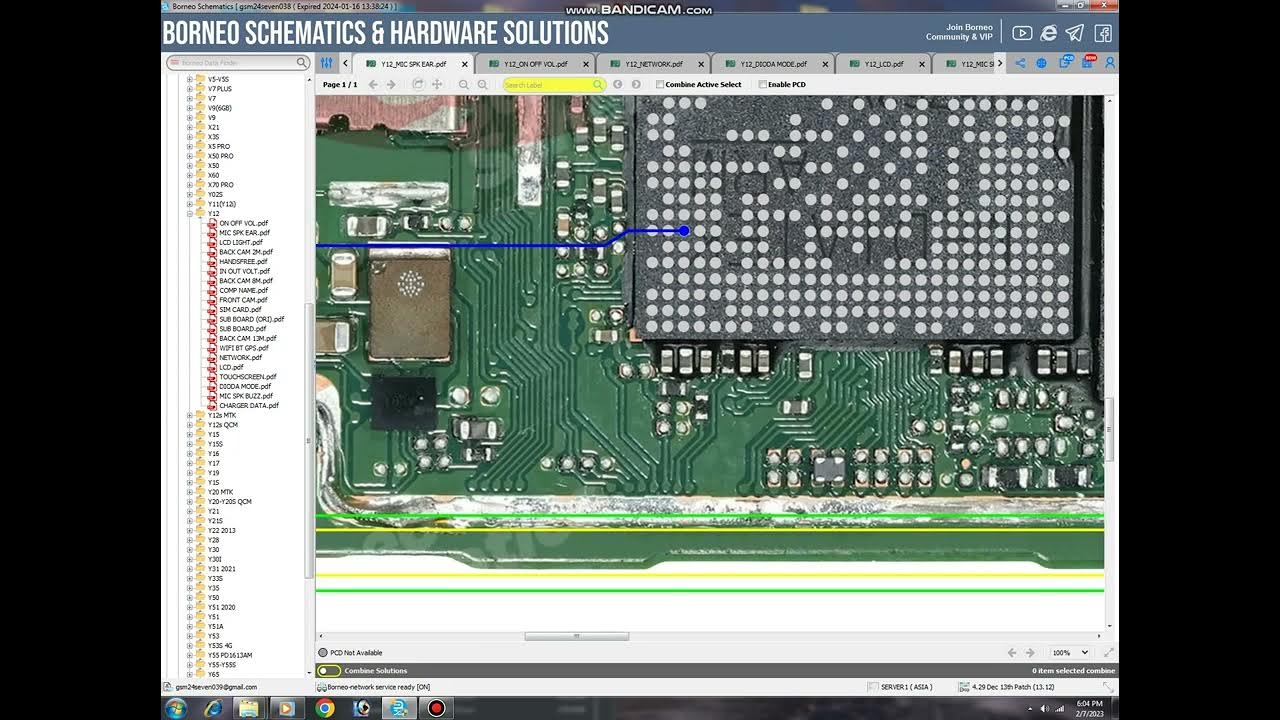Click the magnifier in Search Label box

598,85
